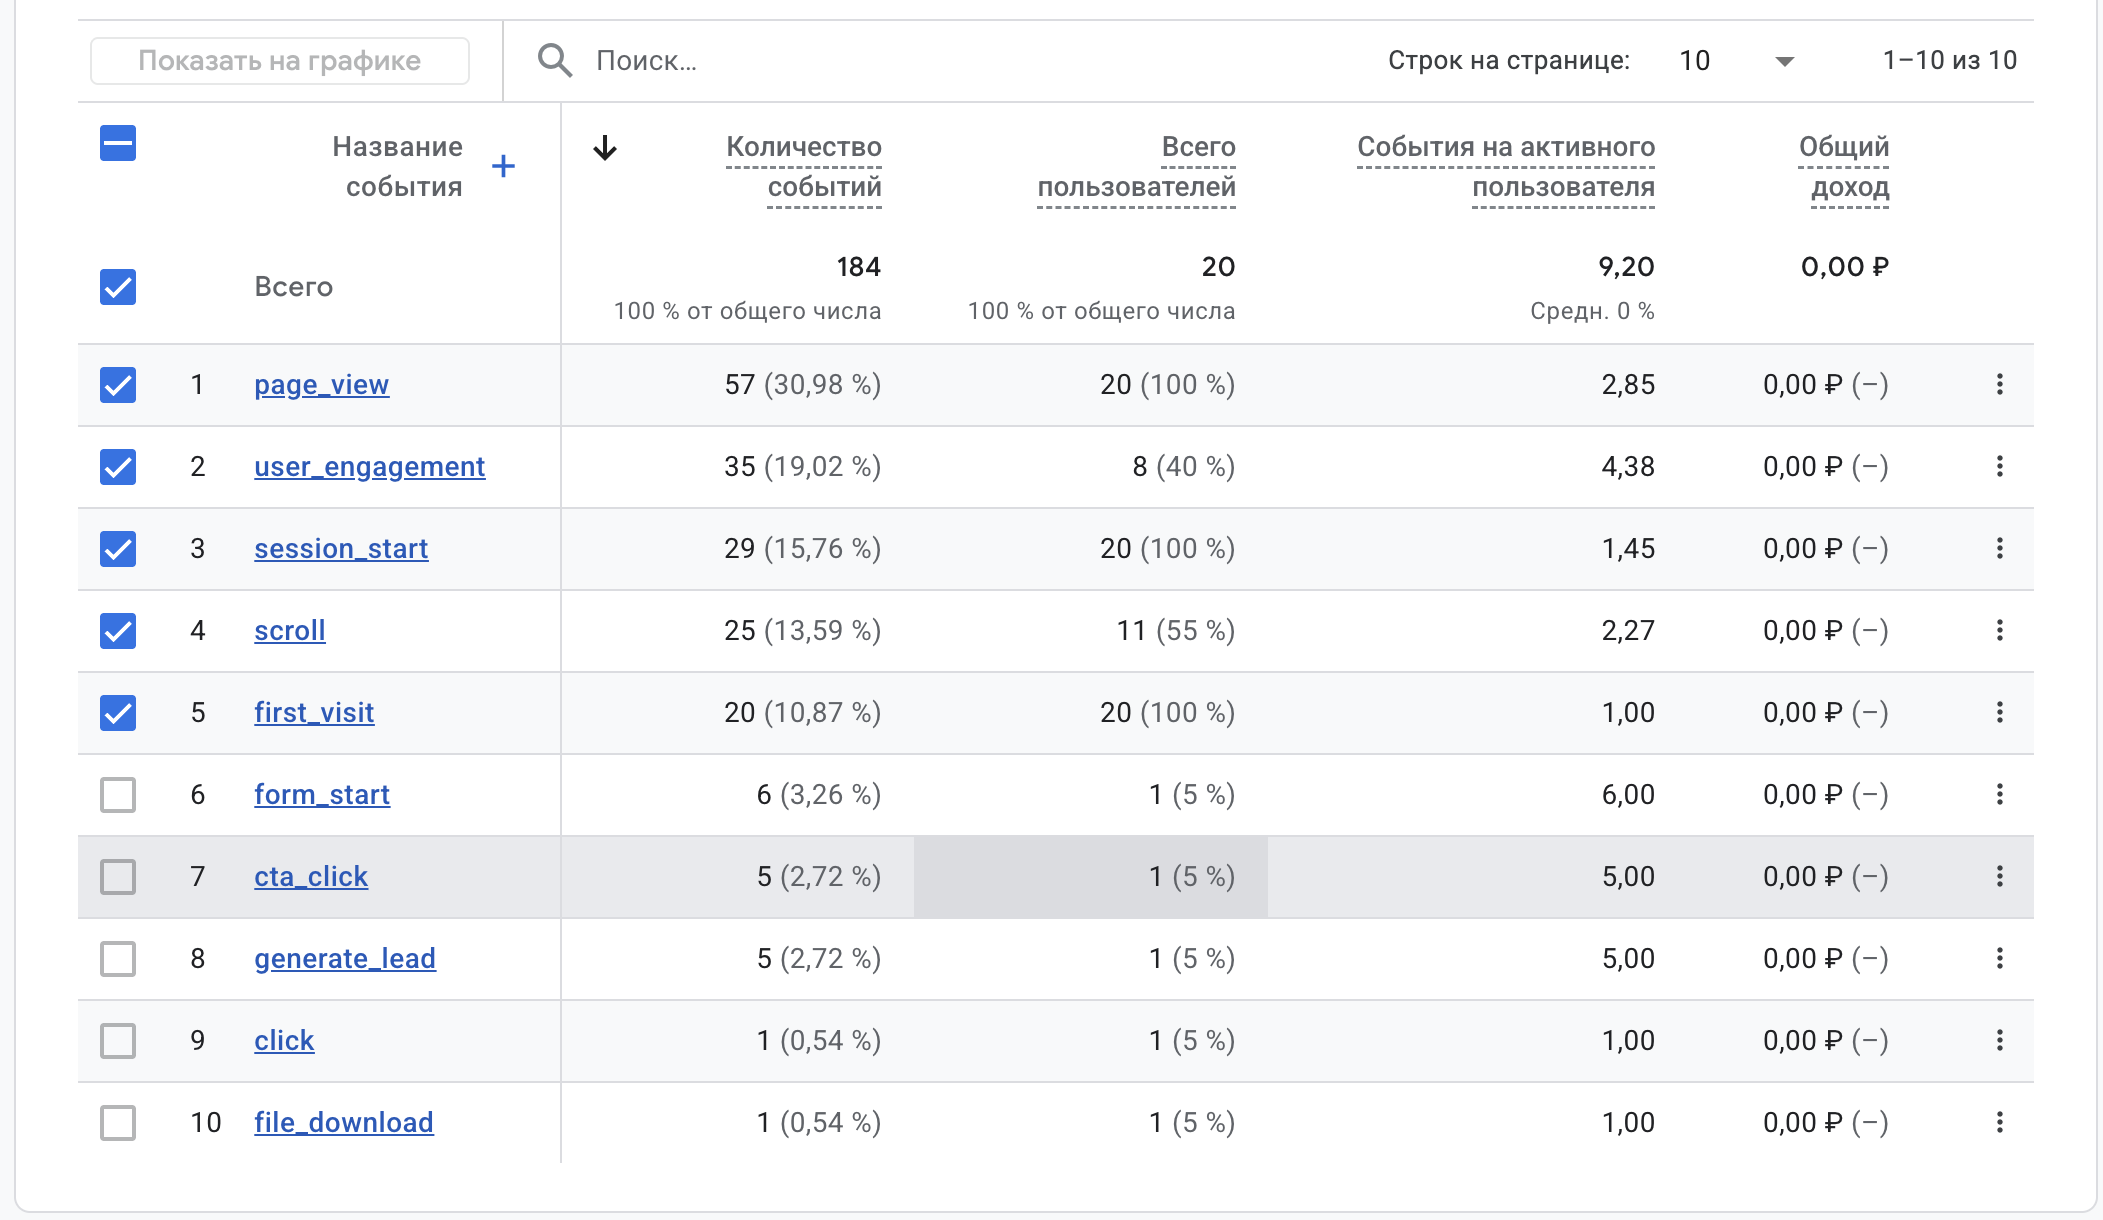Open the generate_lead event link
The height and width of the screenshot is (1220, 2103).
point(345,959)
